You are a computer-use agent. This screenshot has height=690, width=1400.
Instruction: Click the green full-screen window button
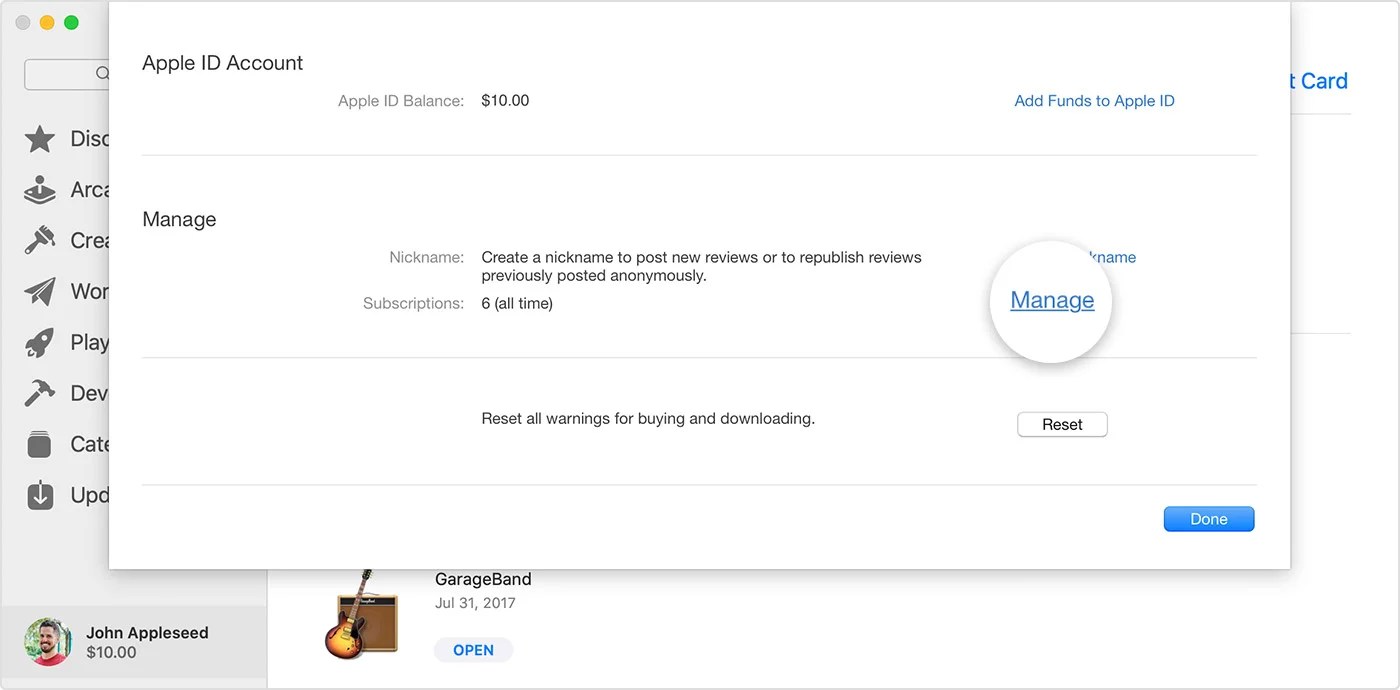(x=70, y=22)
